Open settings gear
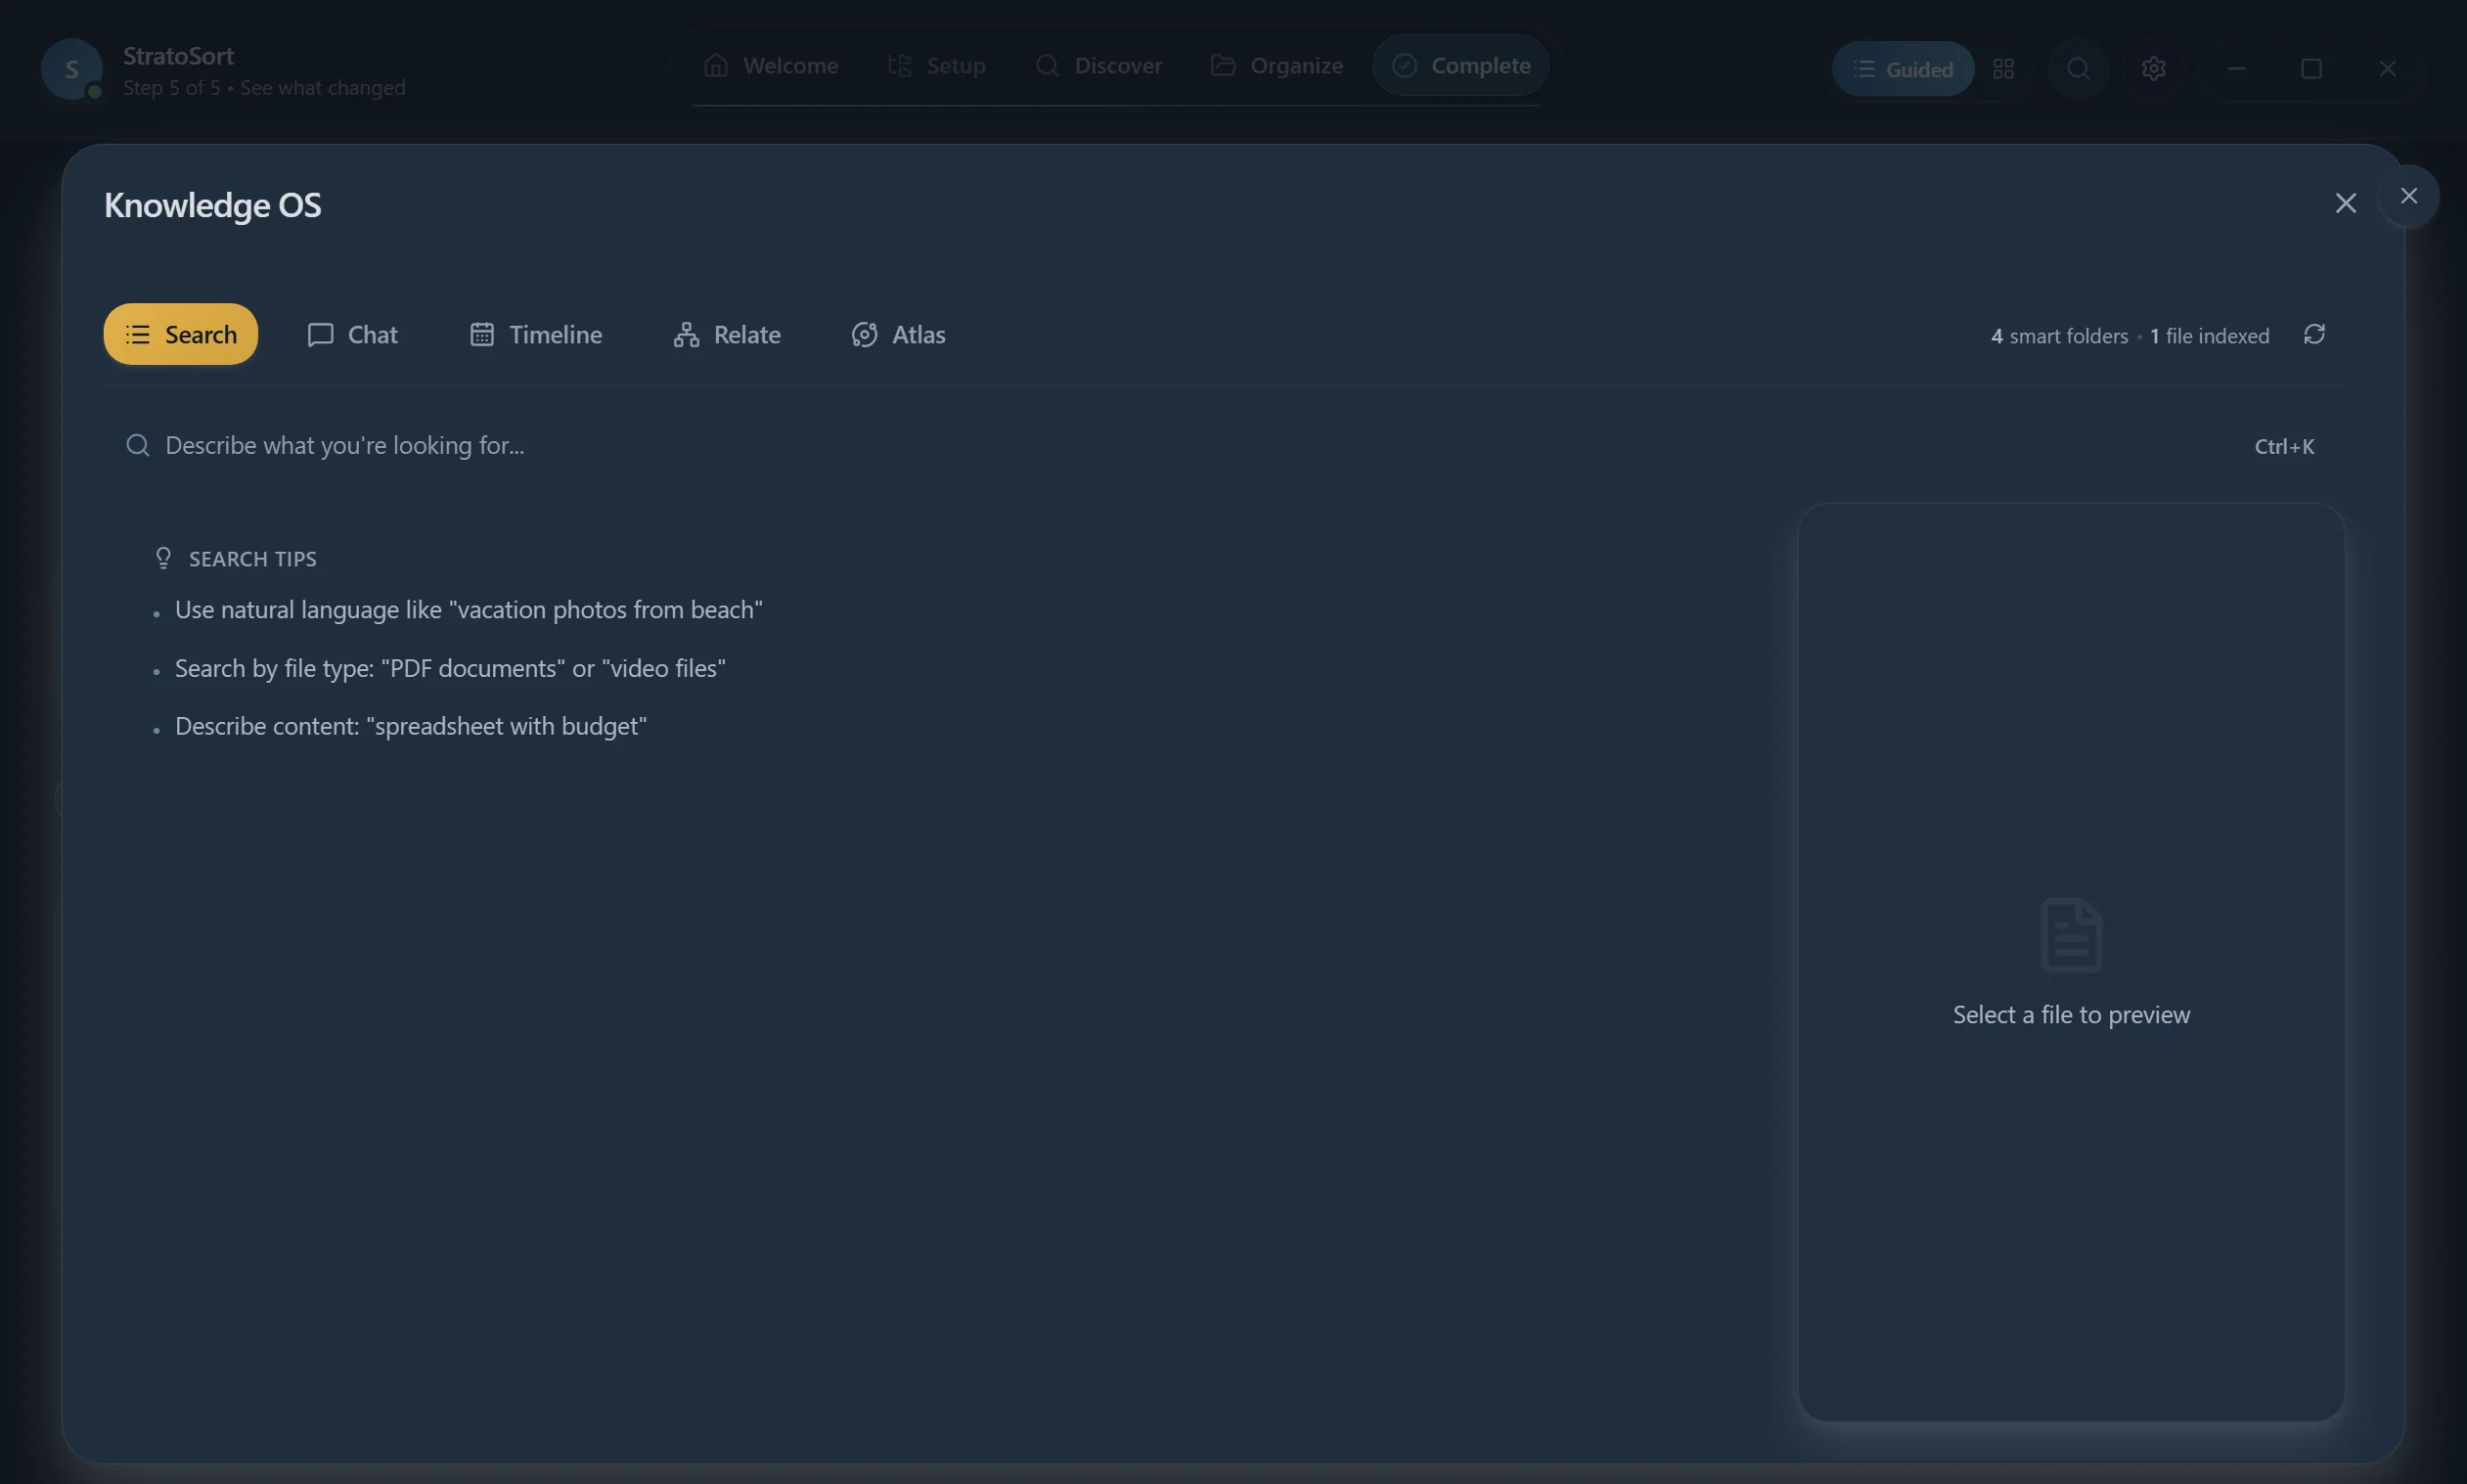The height and width of the screenshot is (1484, 2467). (x=2153, y=69)
